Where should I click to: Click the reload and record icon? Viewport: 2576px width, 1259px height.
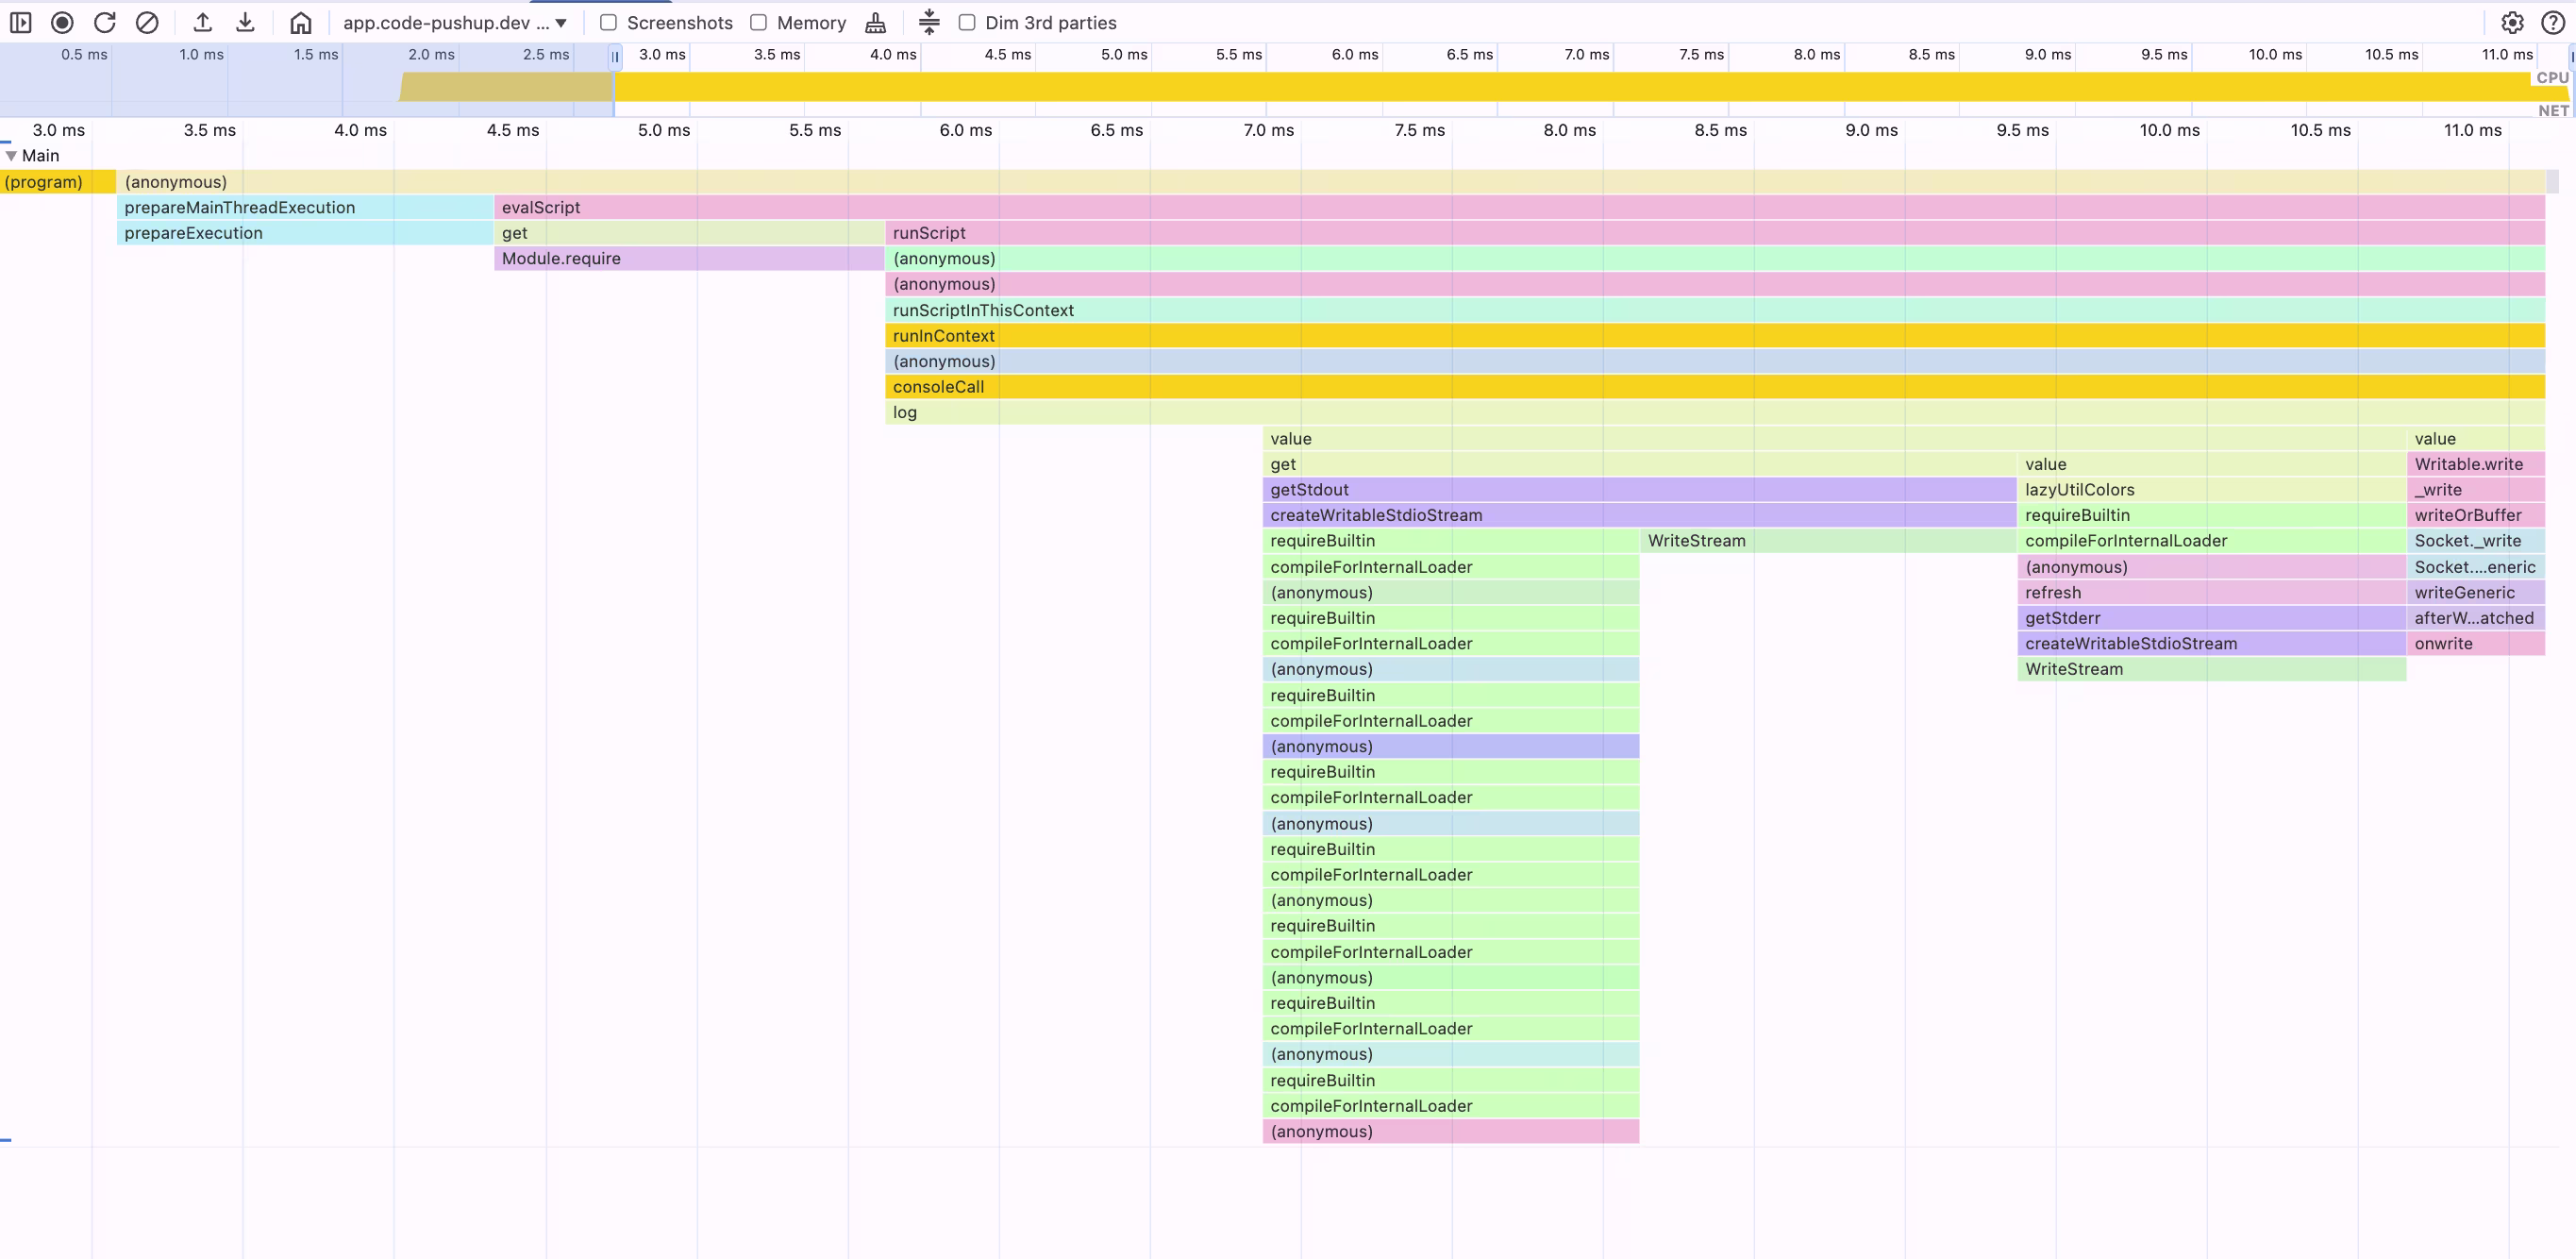pyautogui.click(x=105, y=22)
